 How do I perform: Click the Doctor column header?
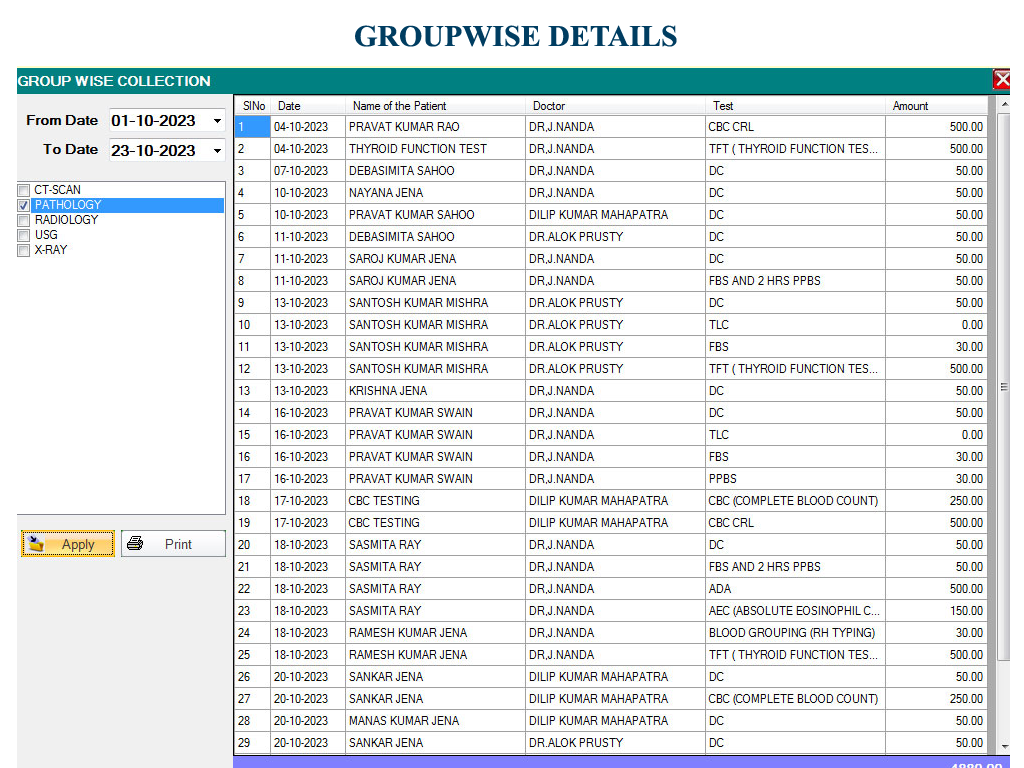tap(549, 106)
